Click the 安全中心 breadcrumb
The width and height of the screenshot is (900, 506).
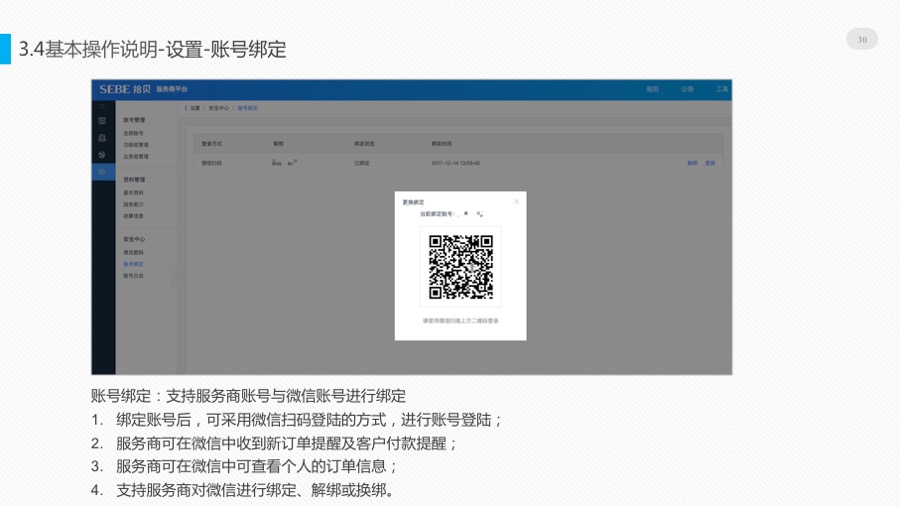(219, 108)
